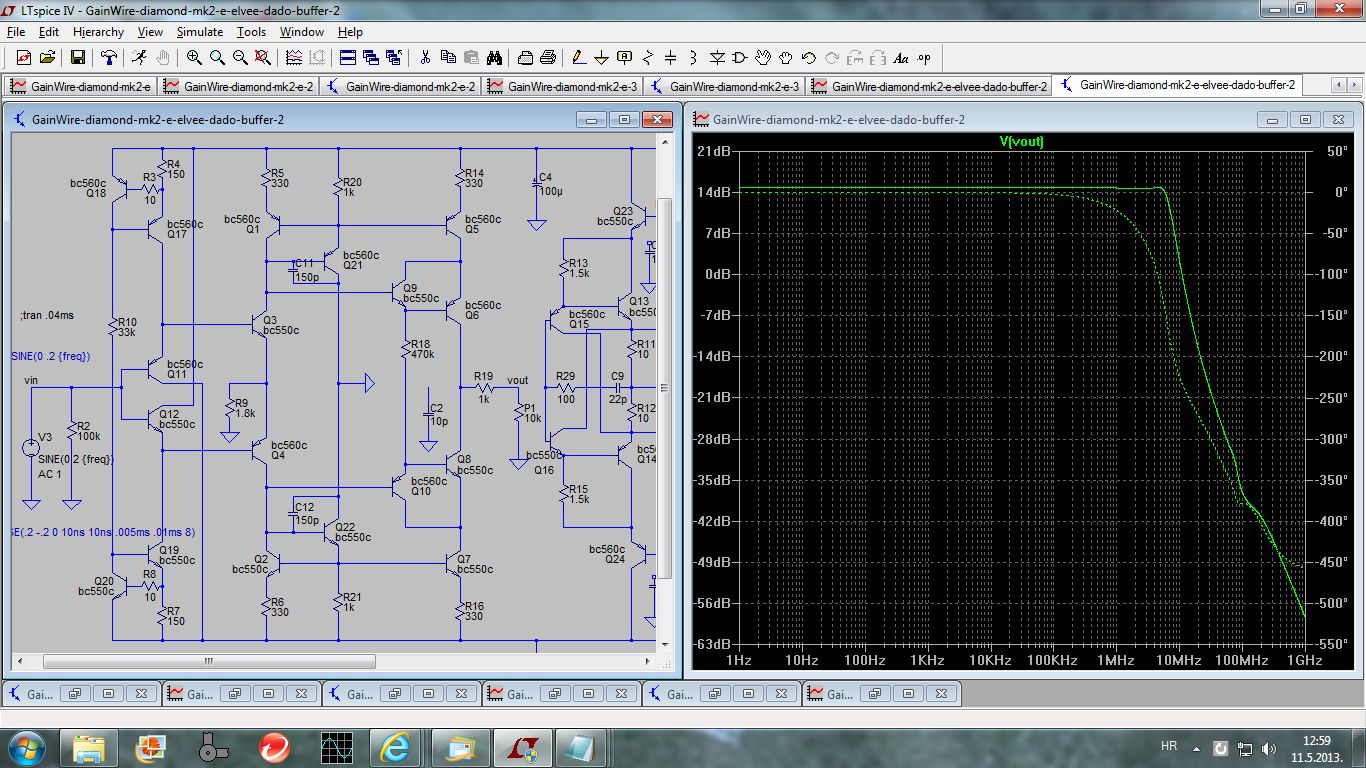Click the Copy icon in the toolbar
Viewport: 1366px width, 768px height.
coord(448,57)
